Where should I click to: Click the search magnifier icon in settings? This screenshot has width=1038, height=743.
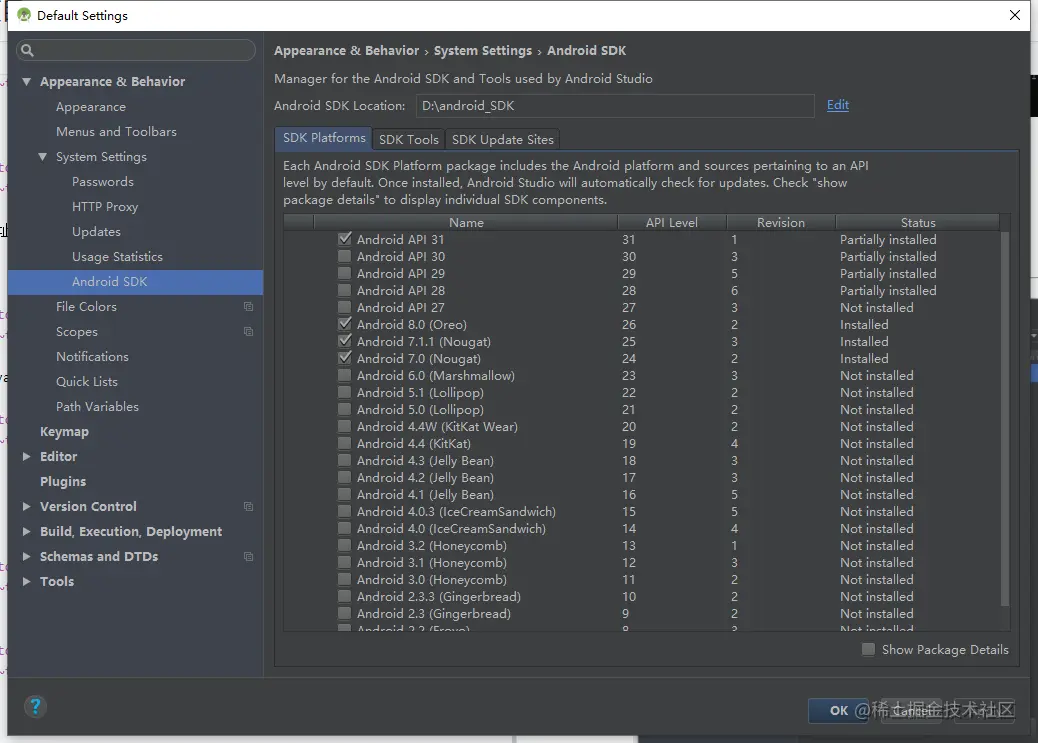point(27,50)
